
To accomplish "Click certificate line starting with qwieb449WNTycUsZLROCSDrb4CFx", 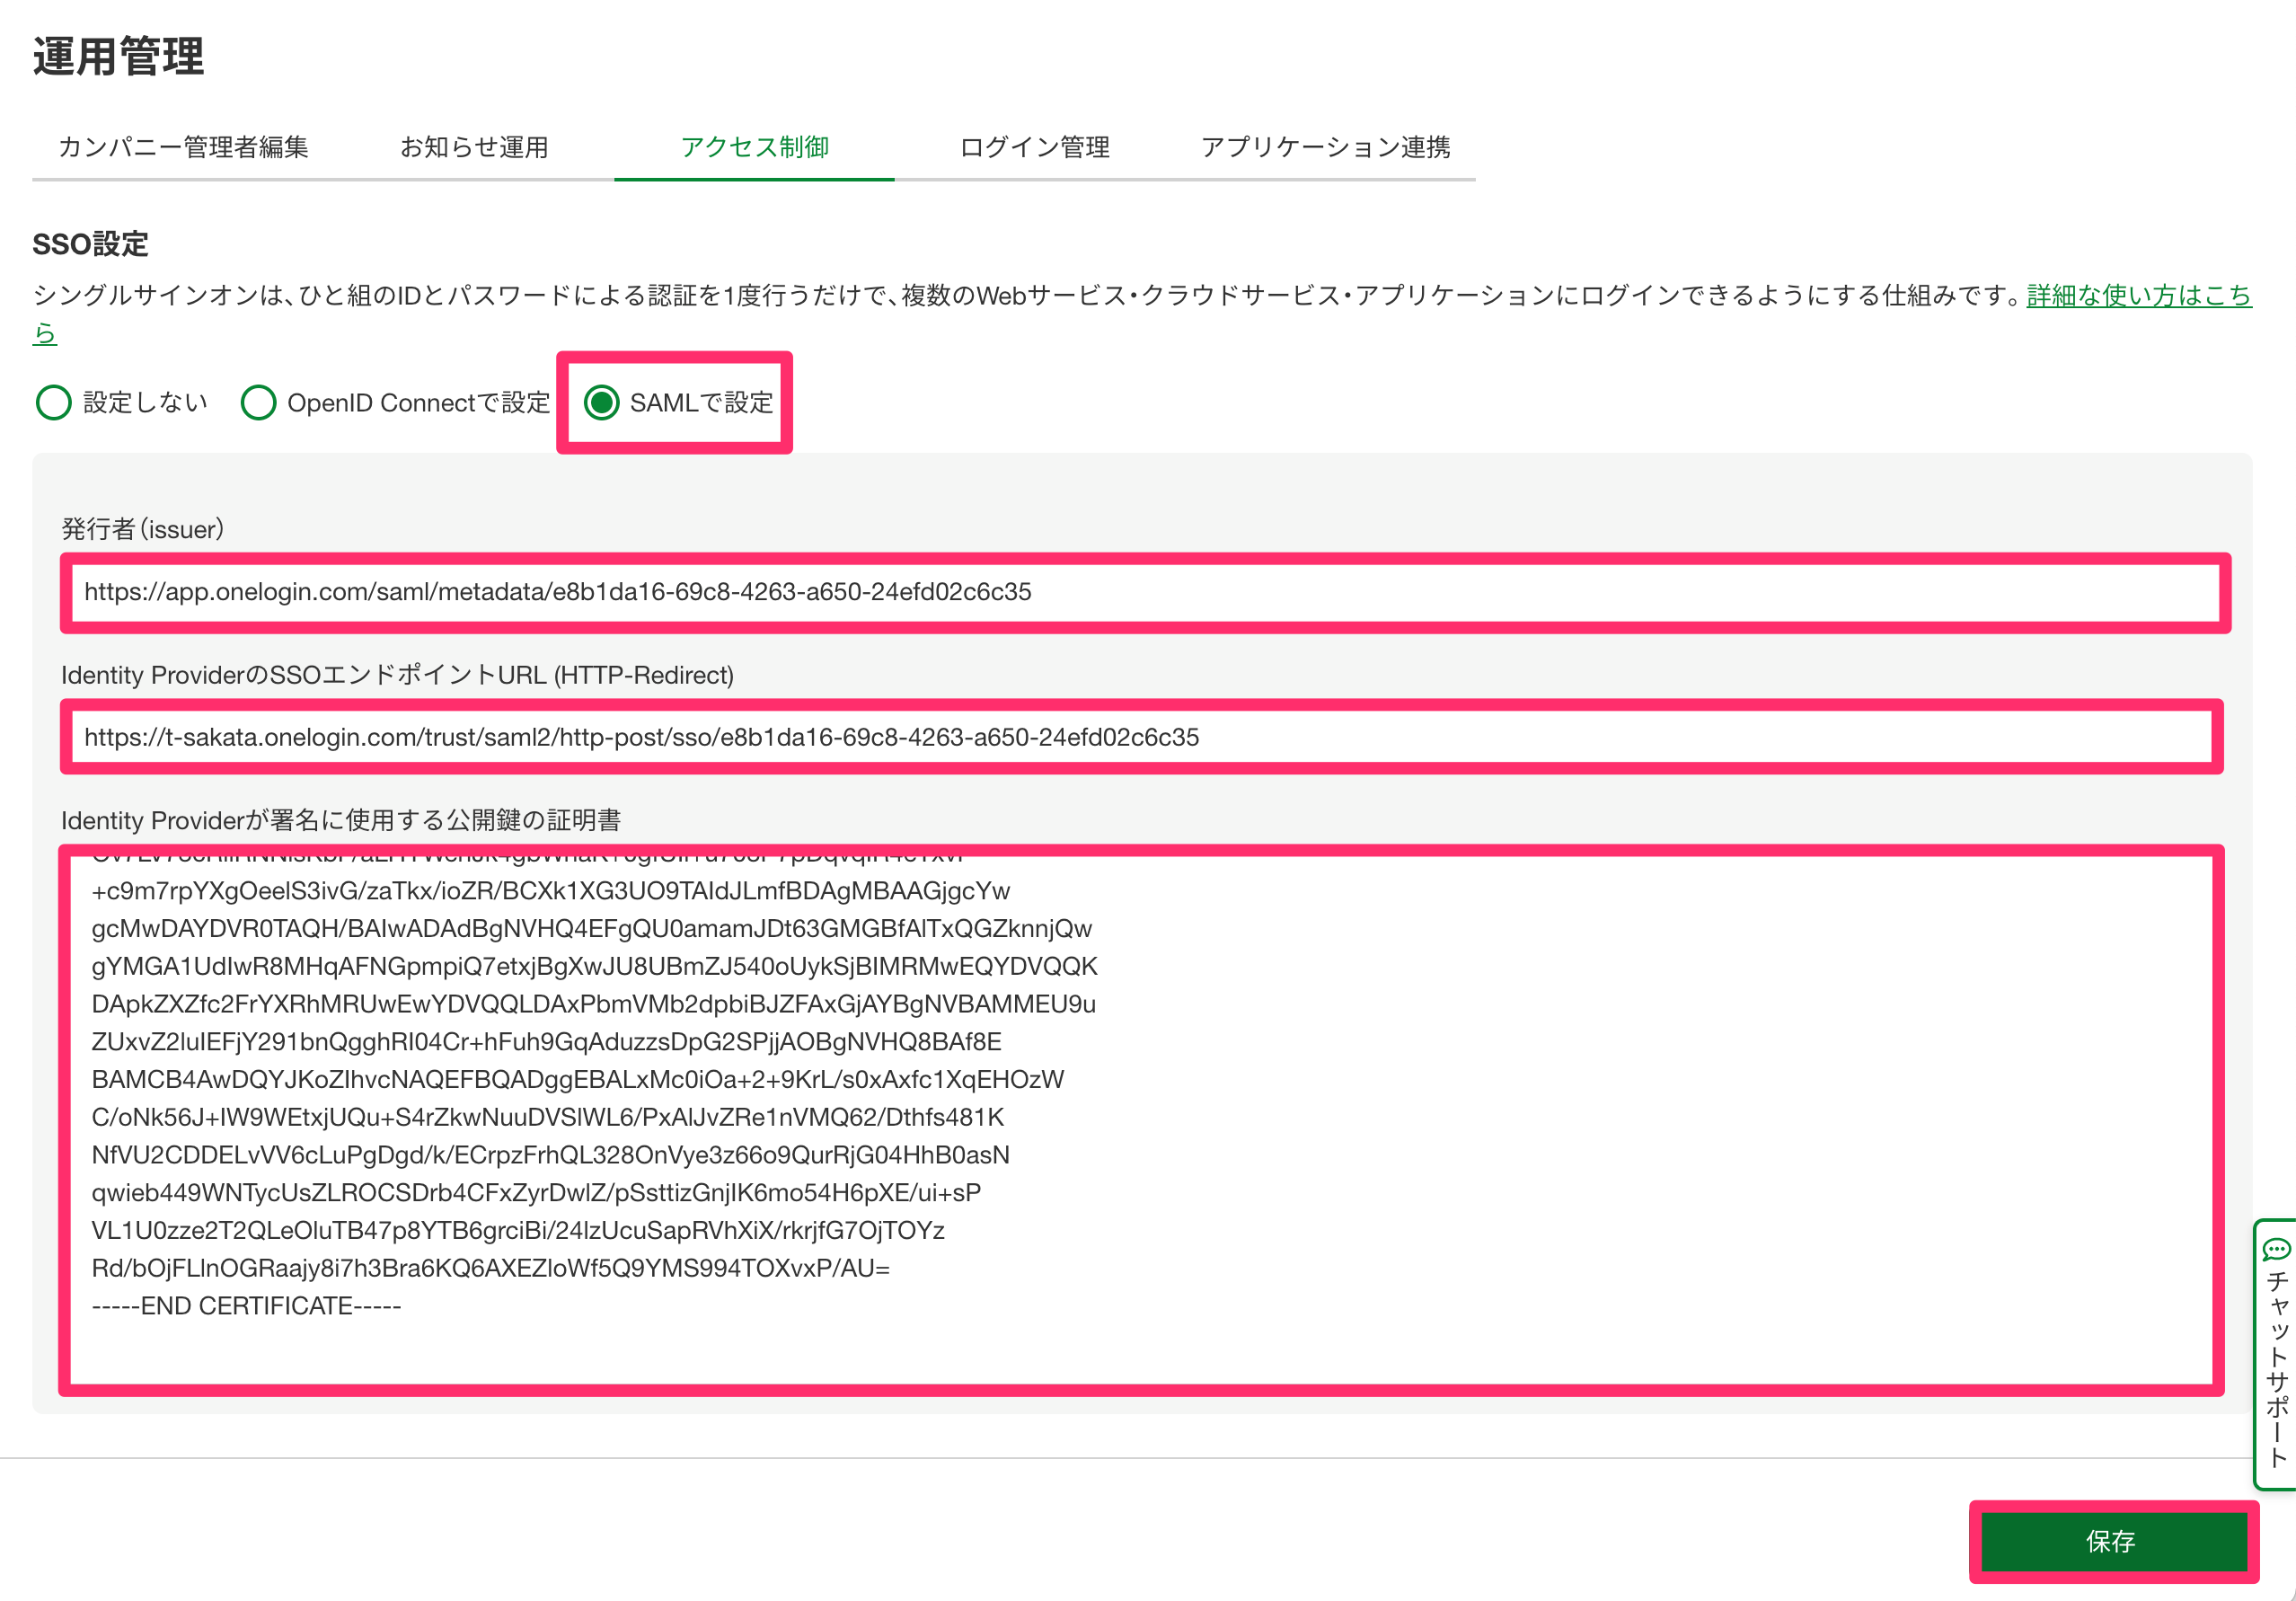I will pos(536,1193).
